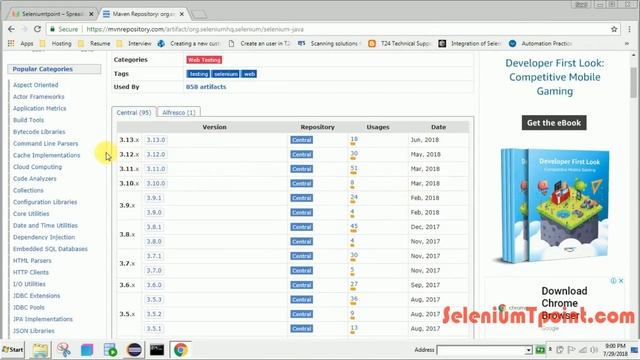Reload the page with refresh icon
The height and width of the screenshot is (360, 640).
pos(37,29)
